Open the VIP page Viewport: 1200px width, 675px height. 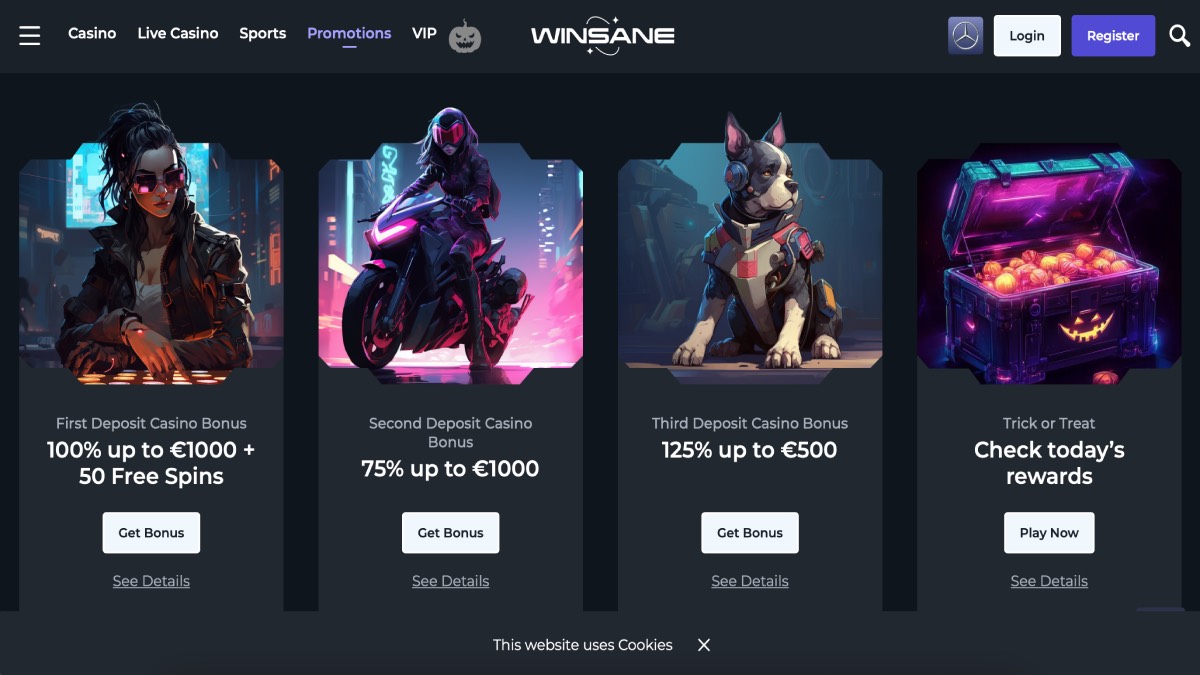point(424,33)
